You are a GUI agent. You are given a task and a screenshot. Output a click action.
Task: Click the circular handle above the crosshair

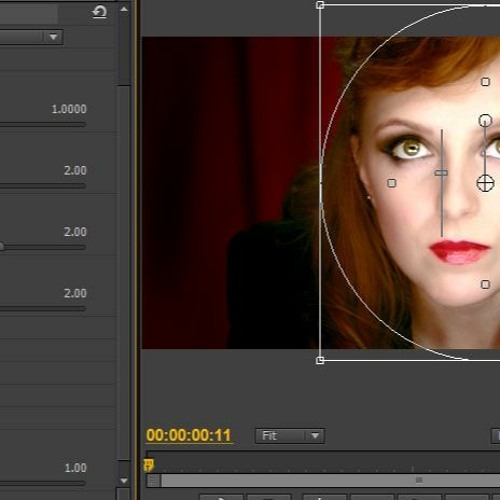(485, 120)
